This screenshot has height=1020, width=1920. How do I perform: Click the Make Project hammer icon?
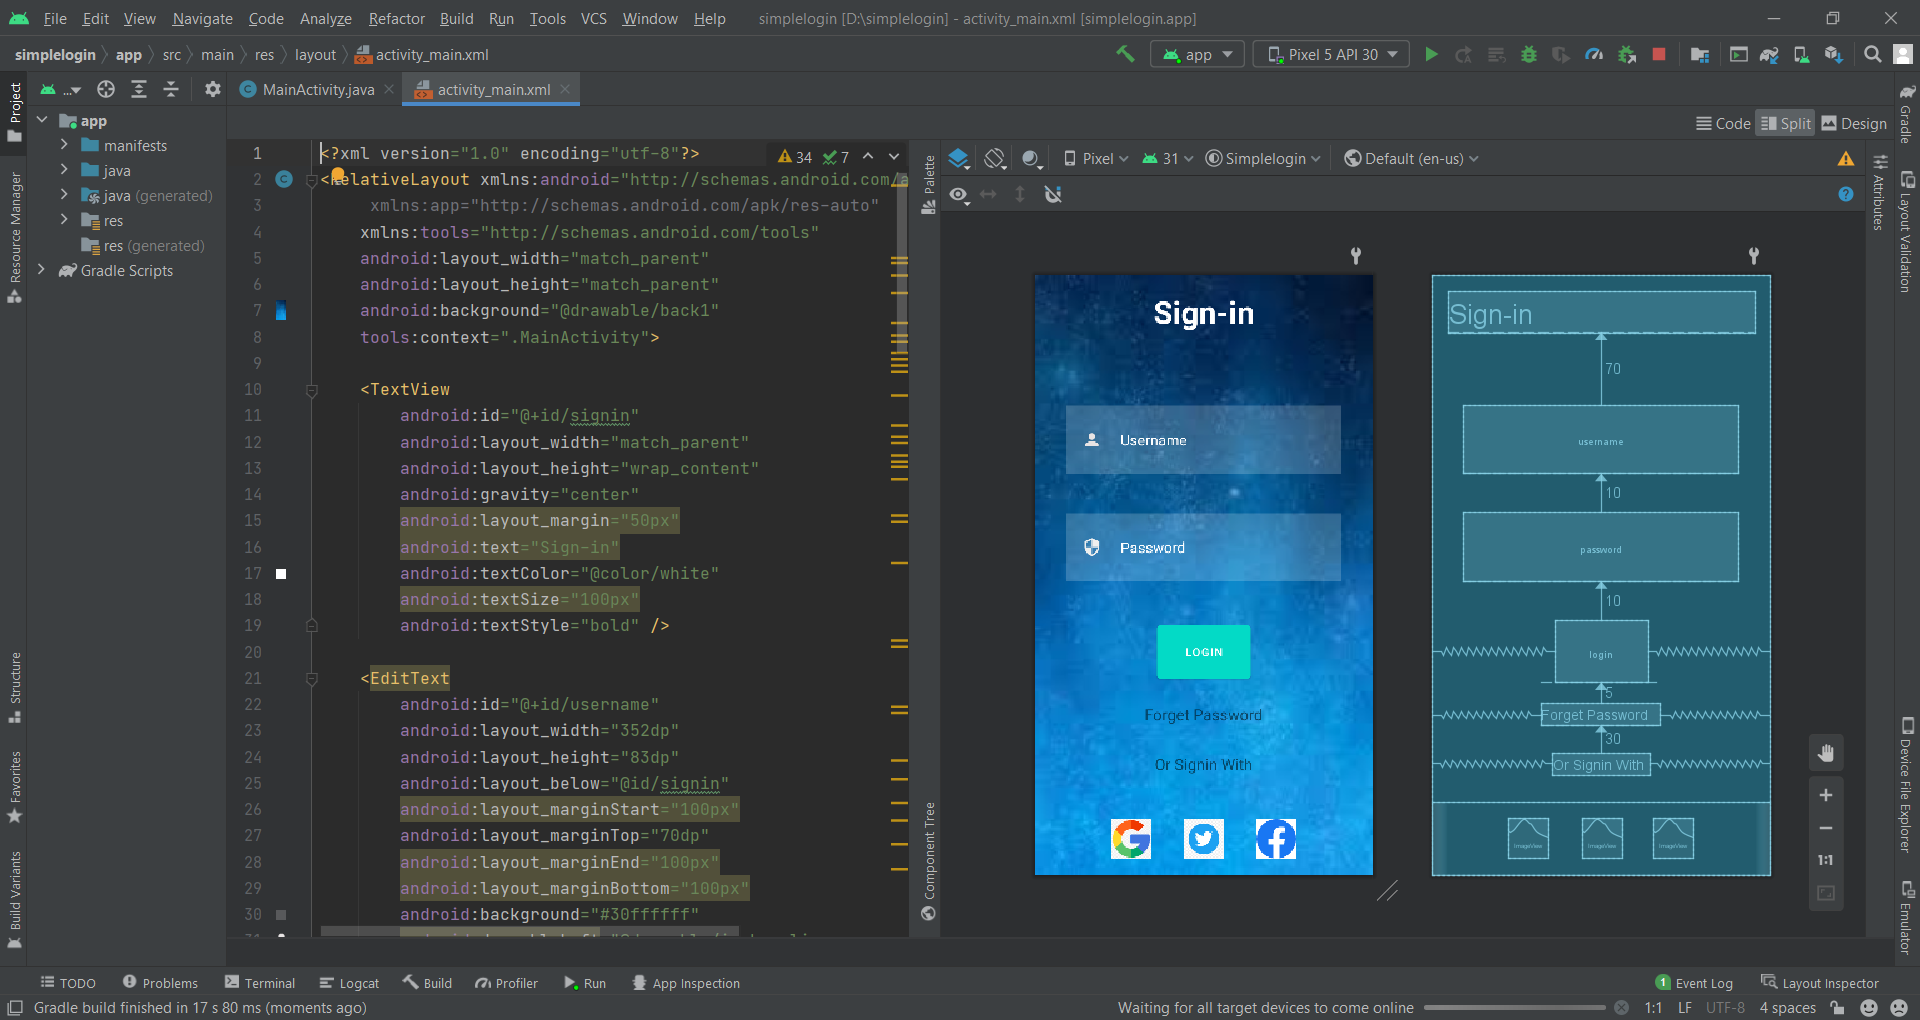[x=1125, y=55]
